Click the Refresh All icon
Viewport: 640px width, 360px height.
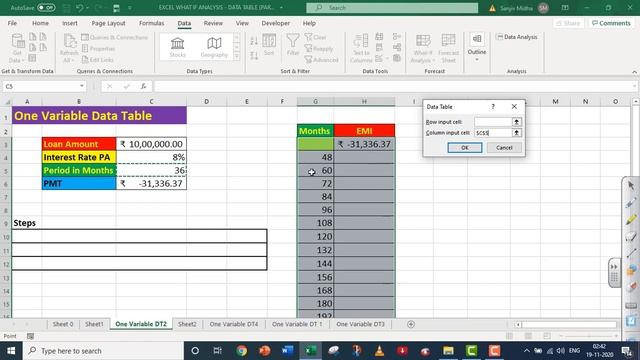(x=69, y=48)
